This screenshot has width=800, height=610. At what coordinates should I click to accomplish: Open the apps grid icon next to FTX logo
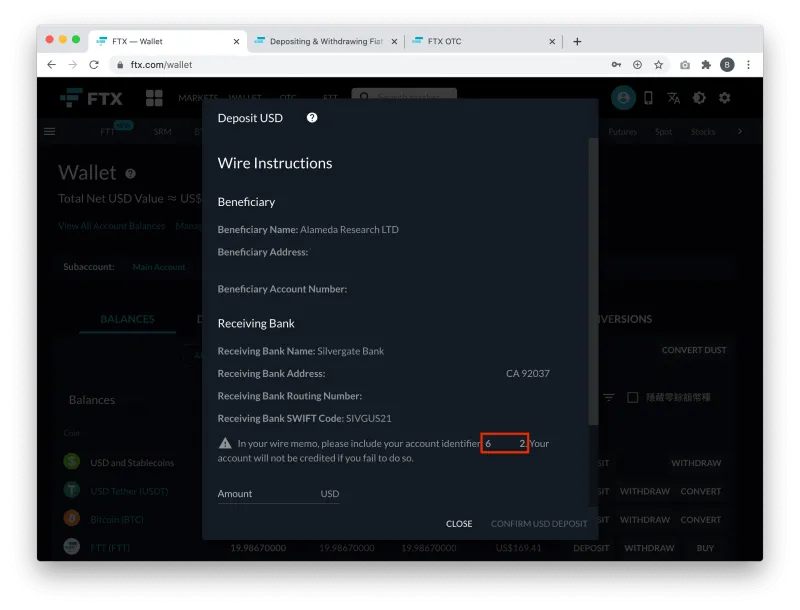click(x=154, y=98)
